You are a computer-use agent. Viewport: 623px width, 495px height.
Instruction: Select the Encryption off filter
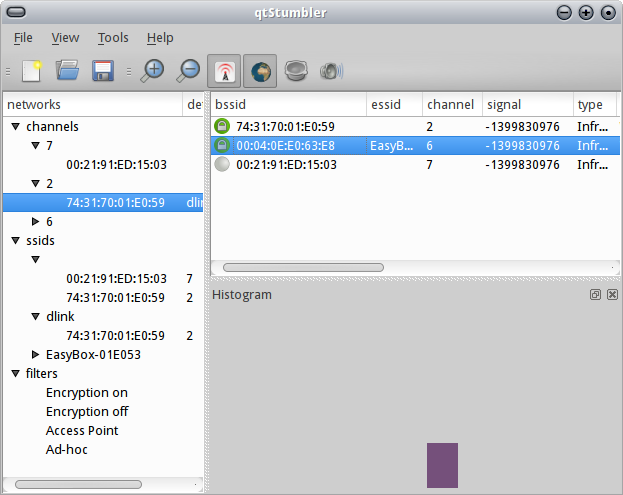(87, 412)
